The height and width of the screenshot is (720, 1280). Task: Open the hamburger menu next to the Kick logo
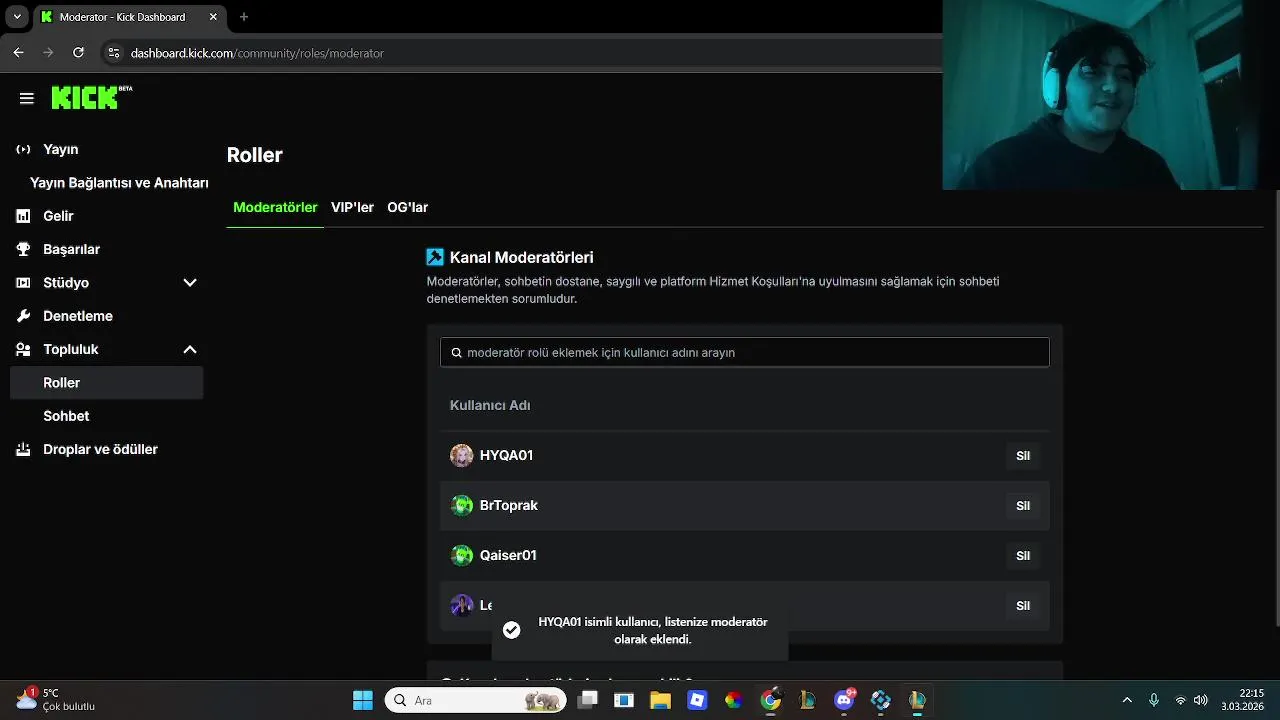point(27,98)
